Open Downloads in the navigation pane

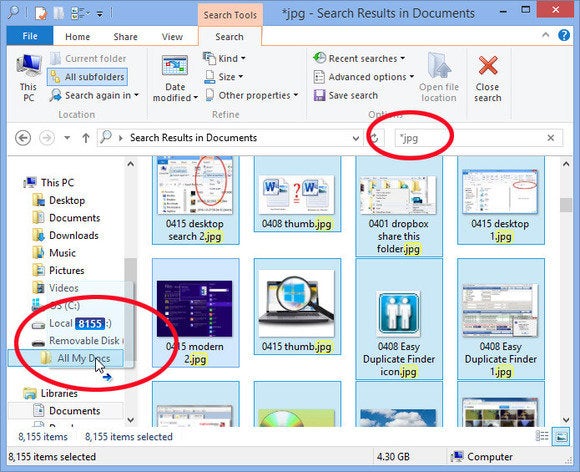pos(65,235)
